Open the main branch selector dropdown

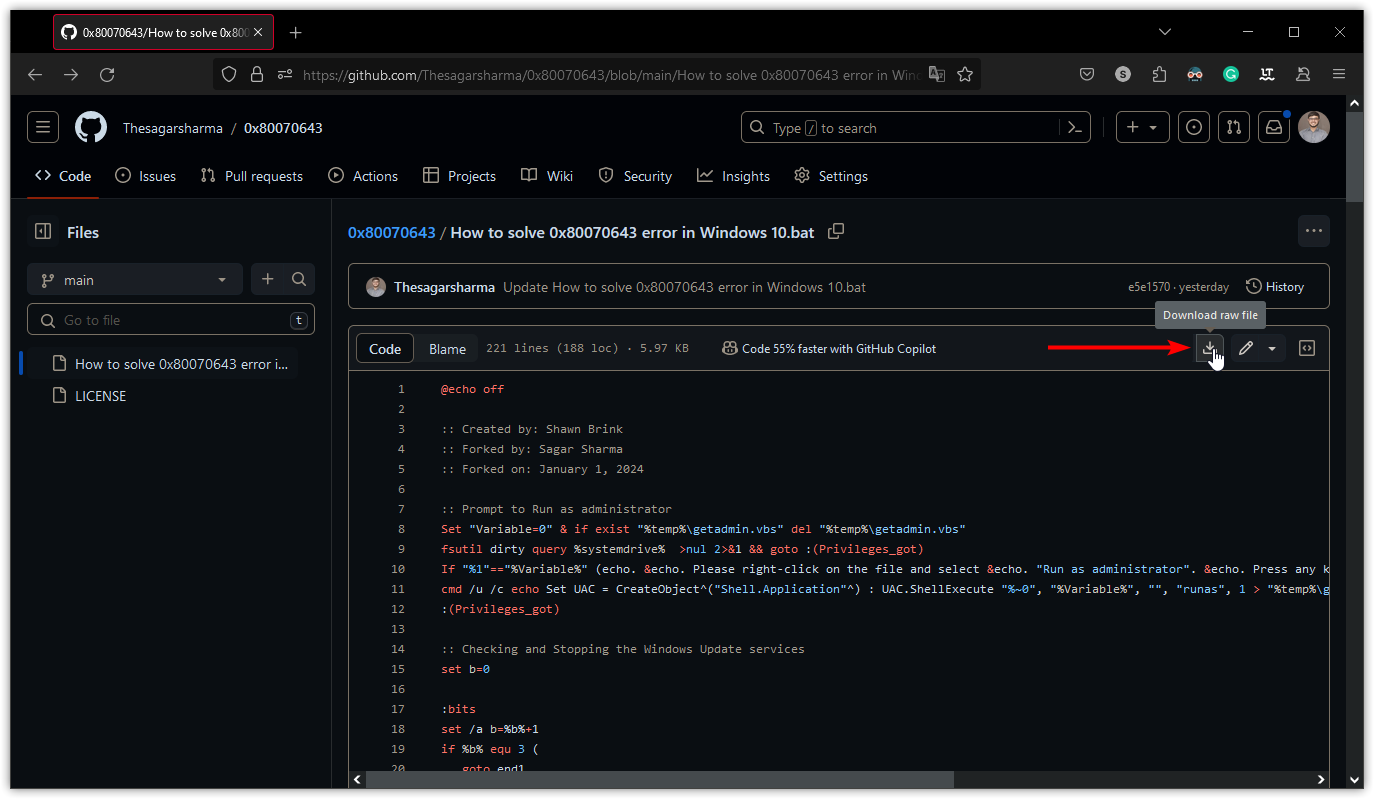point(135,280)
